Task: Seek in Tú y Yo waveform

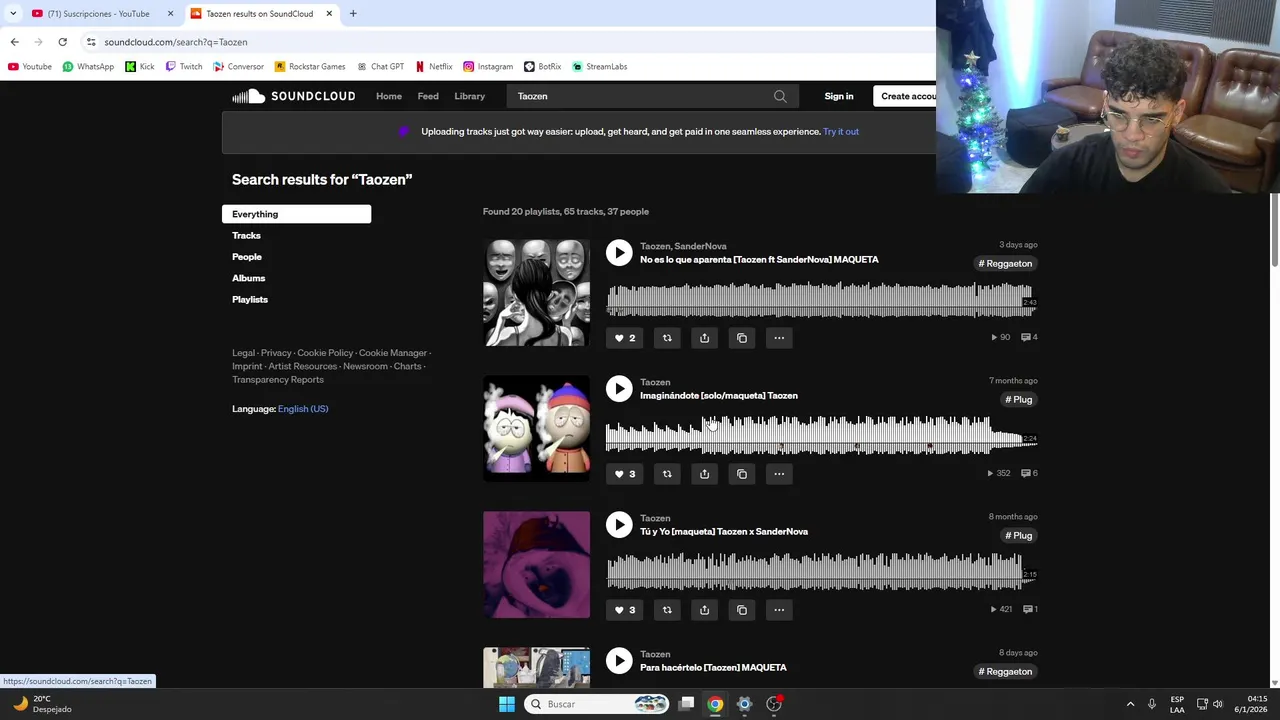Action: click(x=820, y=572)
